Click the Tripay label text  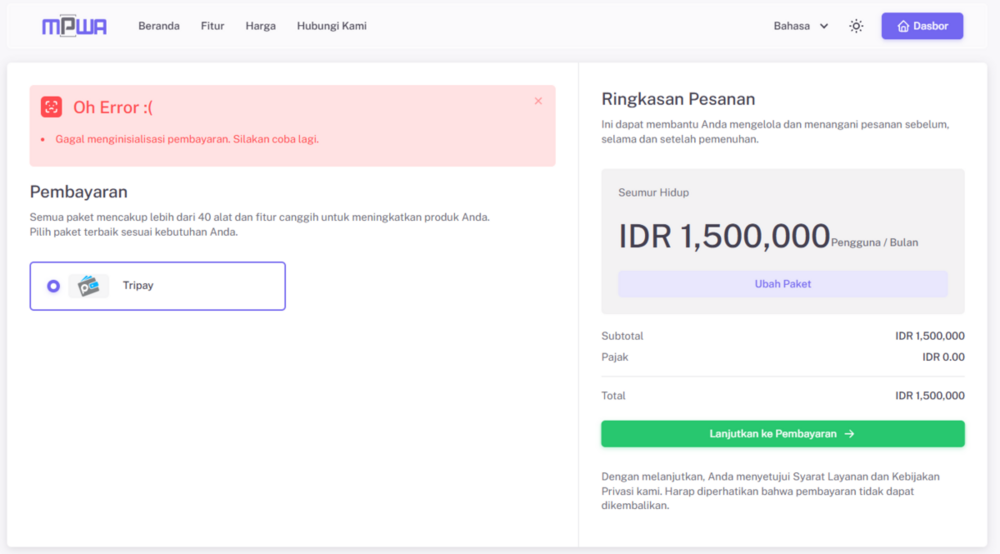[x=138, y=286]
